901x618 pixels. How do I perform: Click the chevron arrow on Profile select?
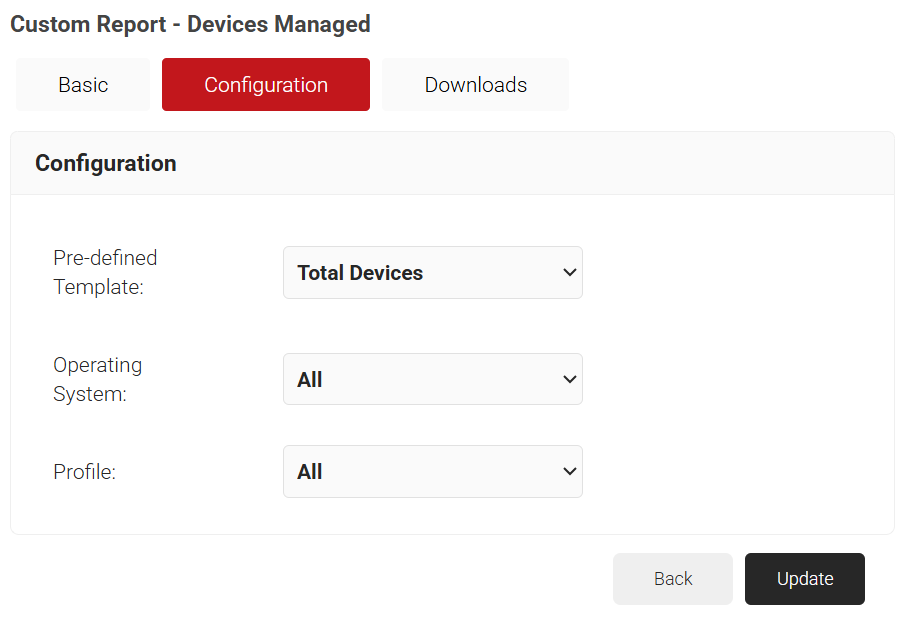[569, 472]
